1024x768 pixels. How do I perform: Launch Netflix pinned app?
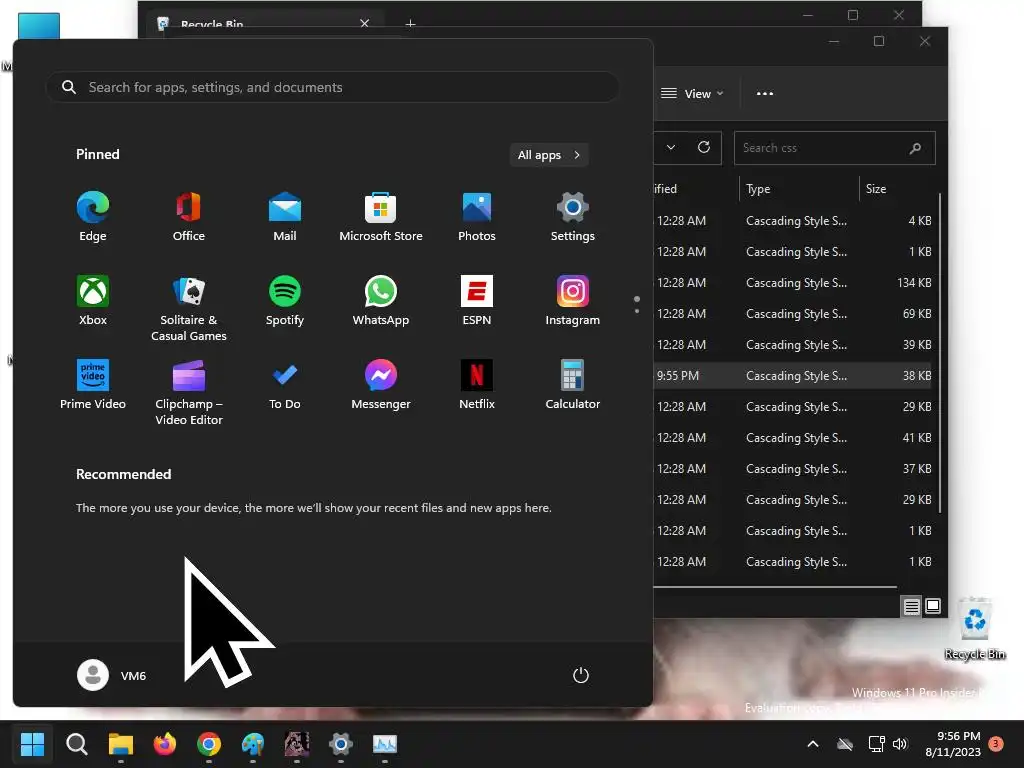pyautogui.click(x=477, y=385)
